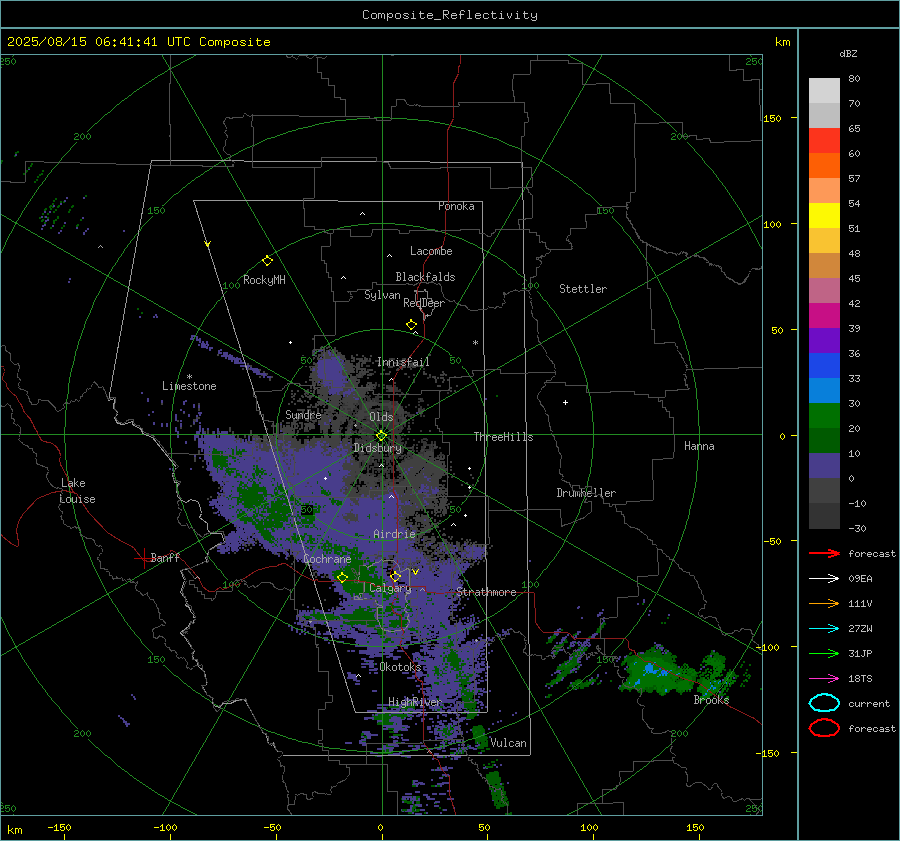The width and height of the screenshot is (900, 841).
Task: Click the blue rain echo northwest of Brooks
Action: (651, 669)
